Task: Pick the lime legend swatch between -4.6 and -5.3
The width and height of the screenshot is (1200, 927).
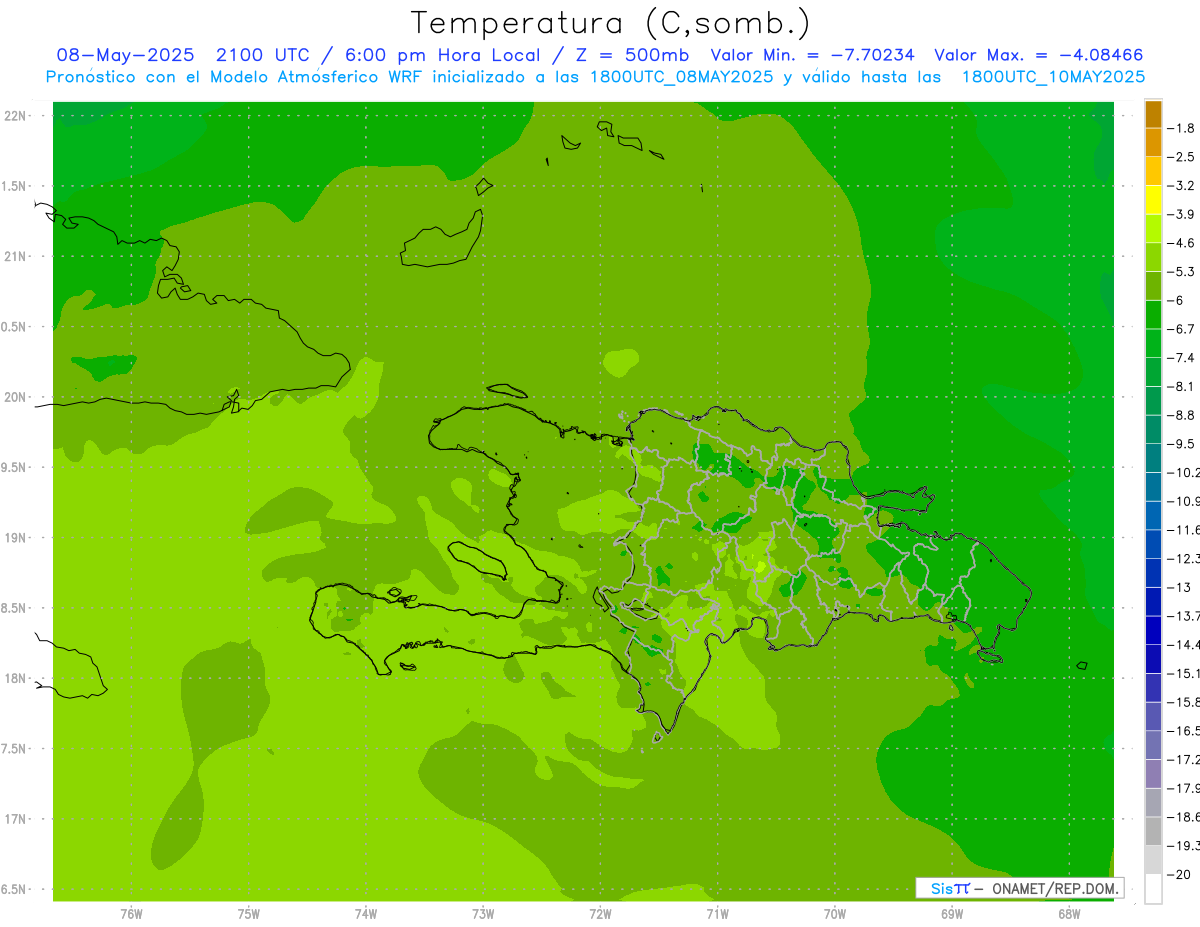Action: click(x=1153, y=257)
